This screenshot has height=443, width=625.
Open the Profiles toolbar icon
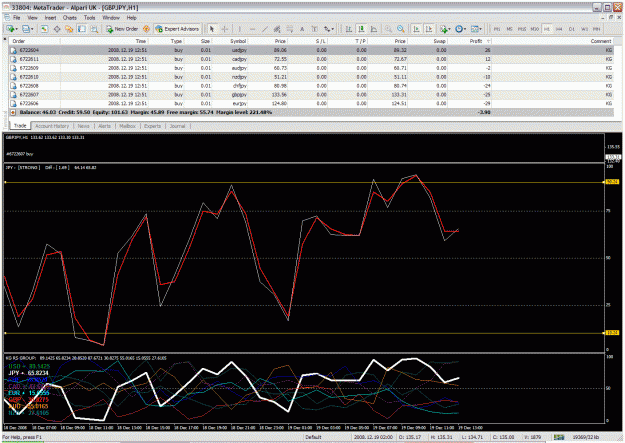pyautogui.click(x=26, y=29)
